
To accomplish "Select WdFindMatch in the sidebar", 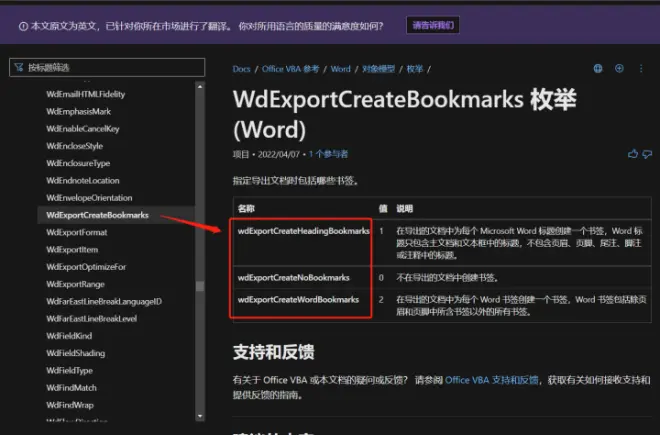I will pyautogui.click(x=72, y=388).
